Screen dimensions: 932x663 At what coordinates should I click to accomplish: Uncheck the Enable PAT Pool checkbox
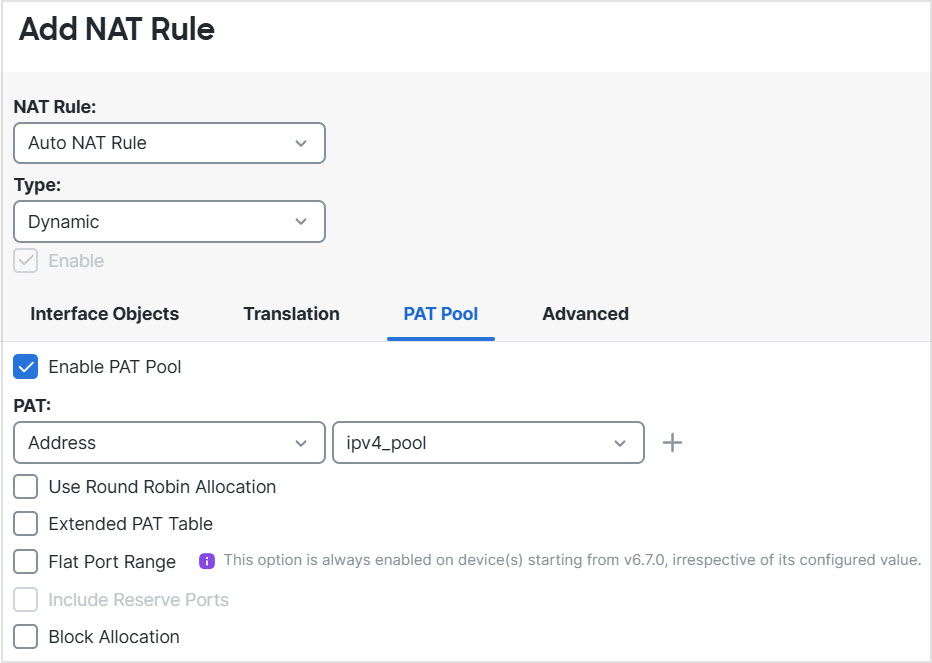[x=26, y=367]
